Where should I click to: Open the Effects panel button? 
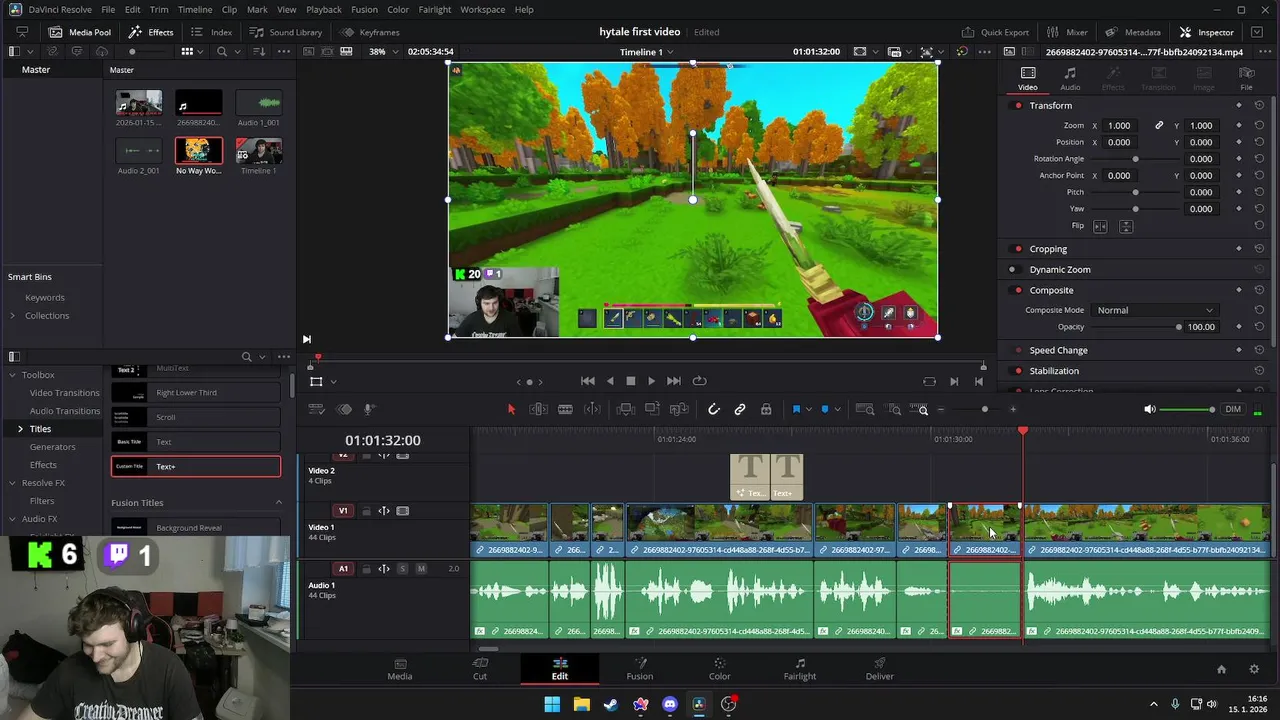click(x=151, y=32)
